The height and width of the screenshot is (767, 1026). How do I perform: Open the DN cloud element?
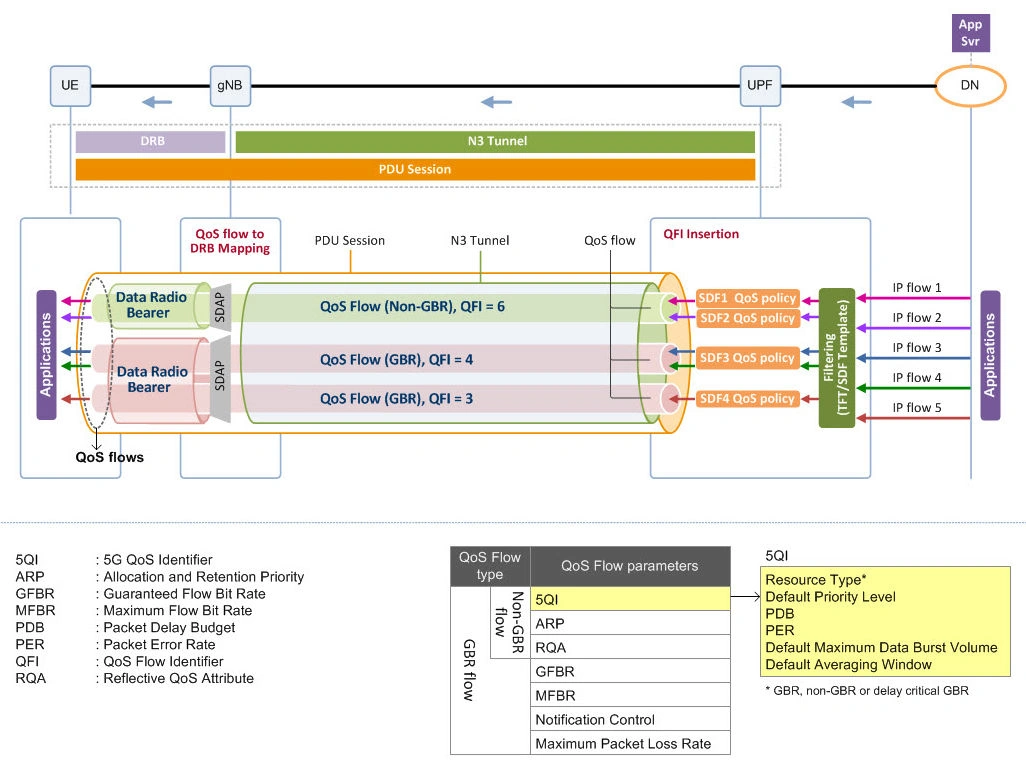point(969,86)
